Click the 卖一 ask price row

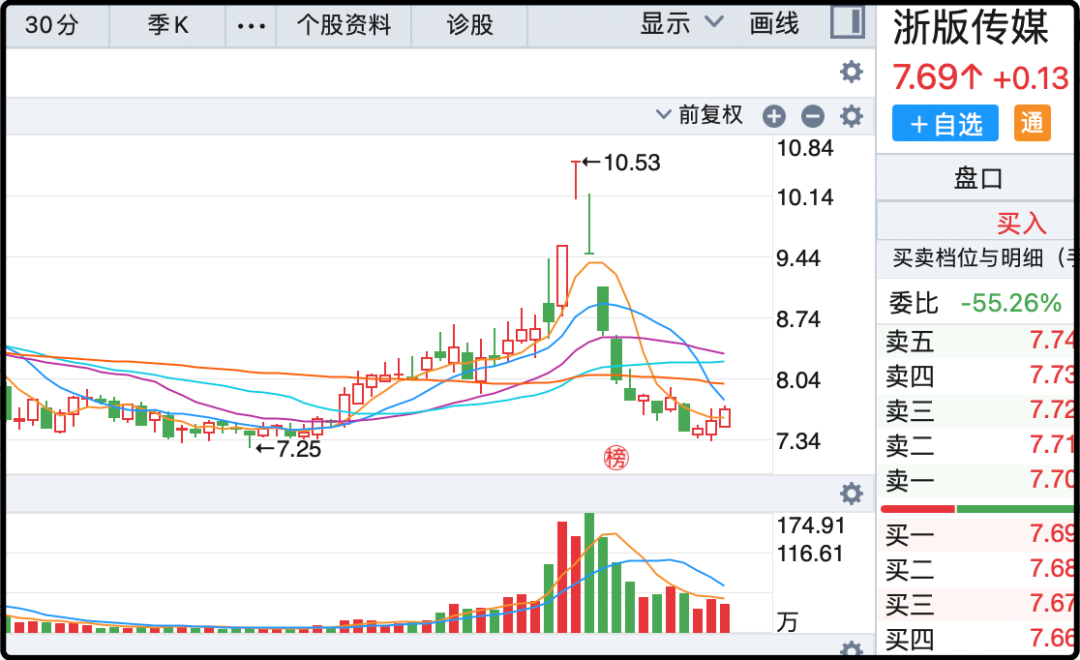tap(977, 481)
